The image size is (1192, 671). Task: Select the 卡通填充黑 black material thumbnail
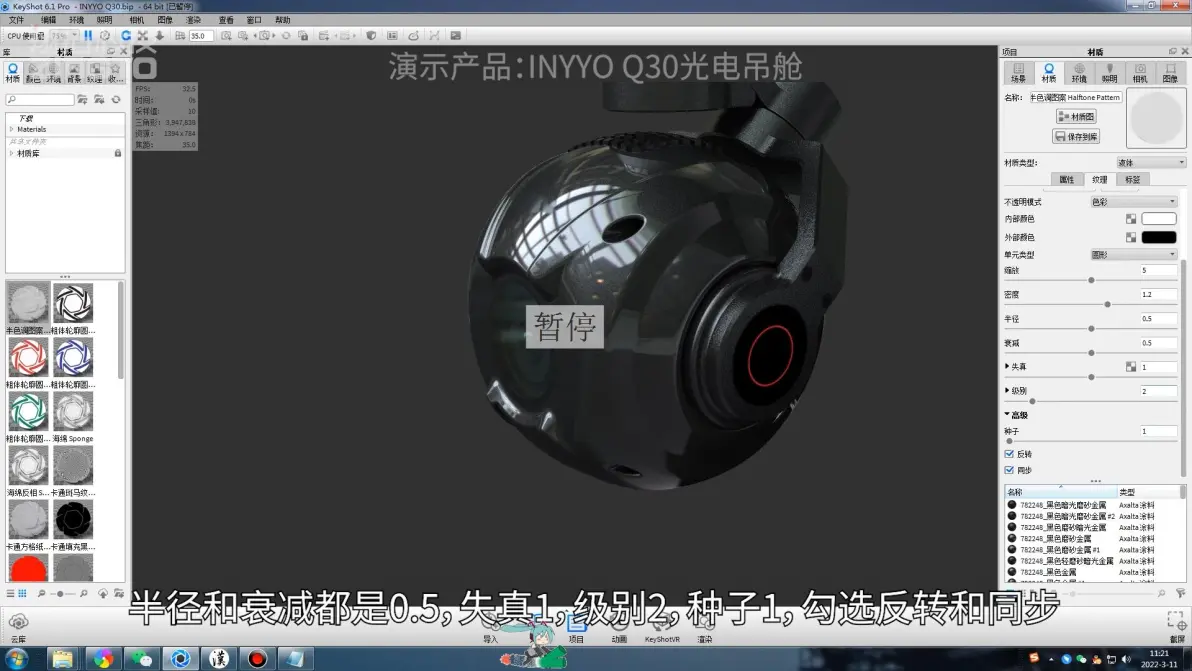tap(73, 519)
